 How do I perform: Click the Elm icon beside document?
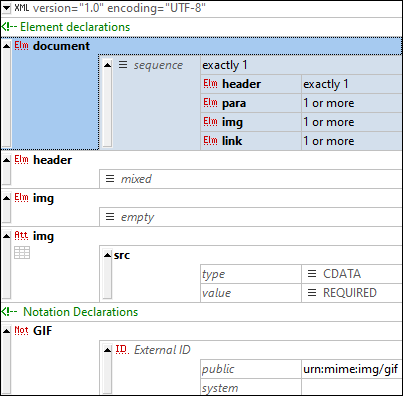tap(21, 46)
